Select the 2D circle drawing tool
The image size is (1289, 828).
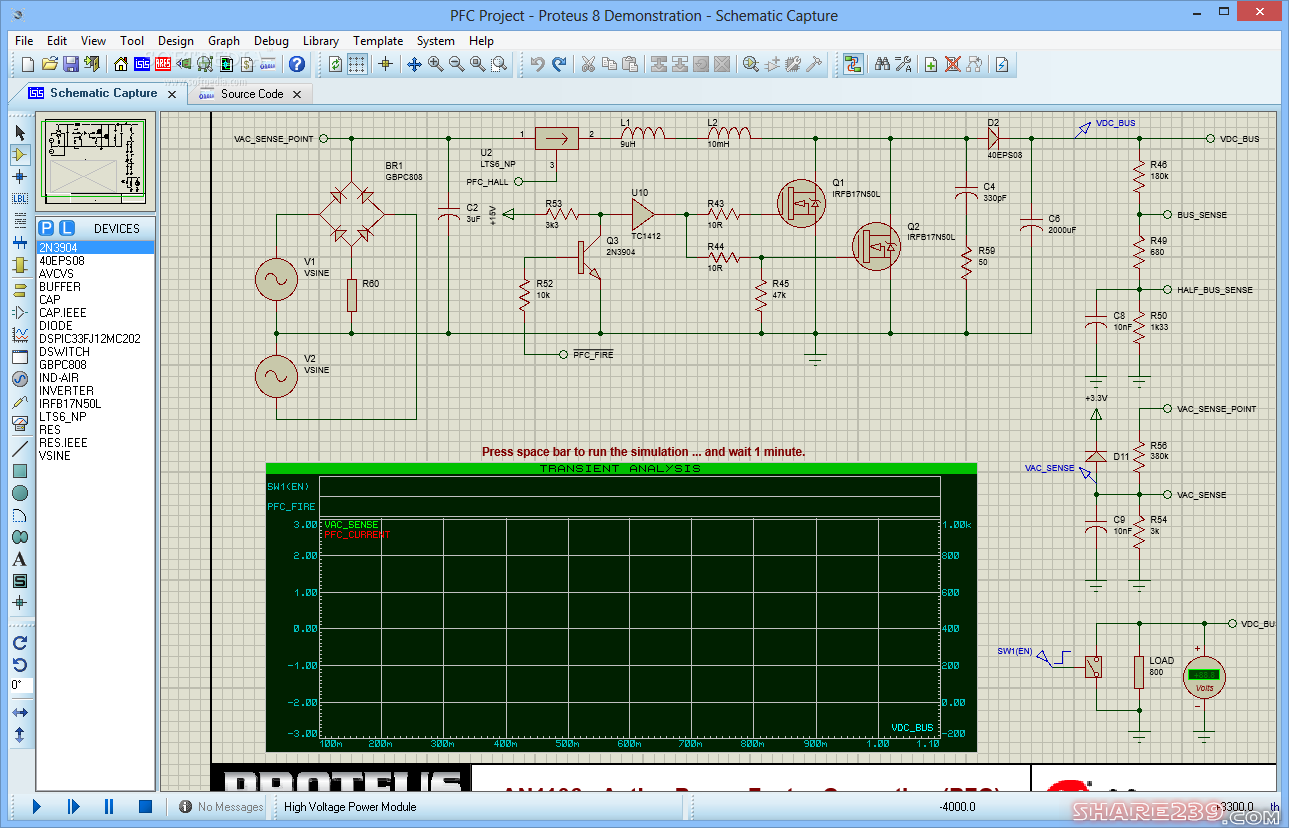[20, 493]
